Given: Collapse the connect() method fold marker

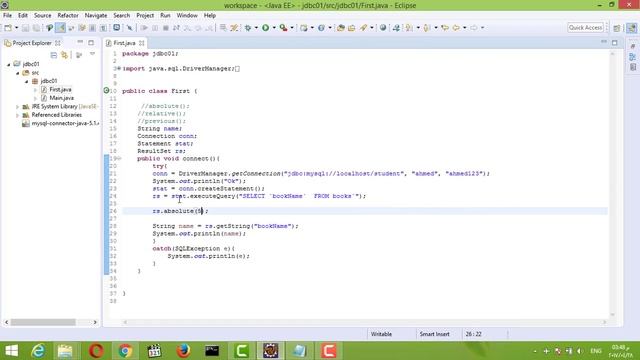Looking at the screenshot, I should 119,158.
